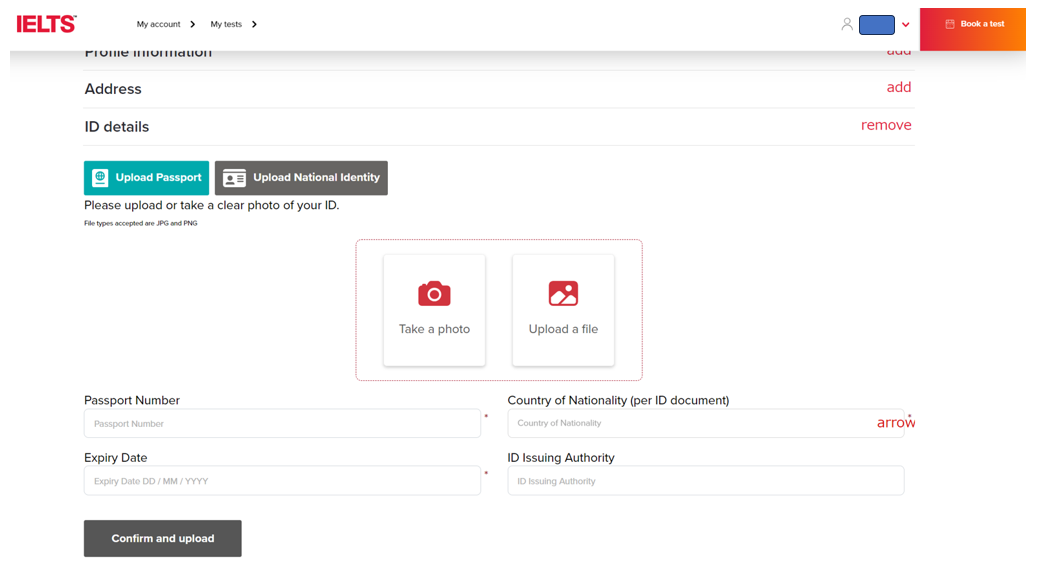The width and height of the screenshot is (1038, 574).
Task: Open the My tests menu
Action: tap(226, 24)
